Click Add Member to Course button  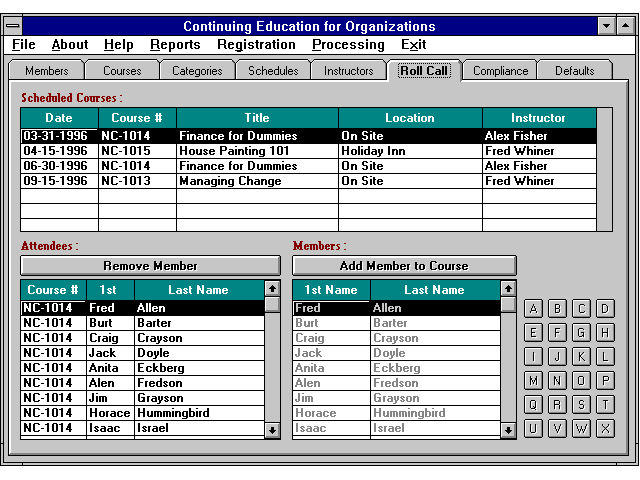[x=404, y=266]
